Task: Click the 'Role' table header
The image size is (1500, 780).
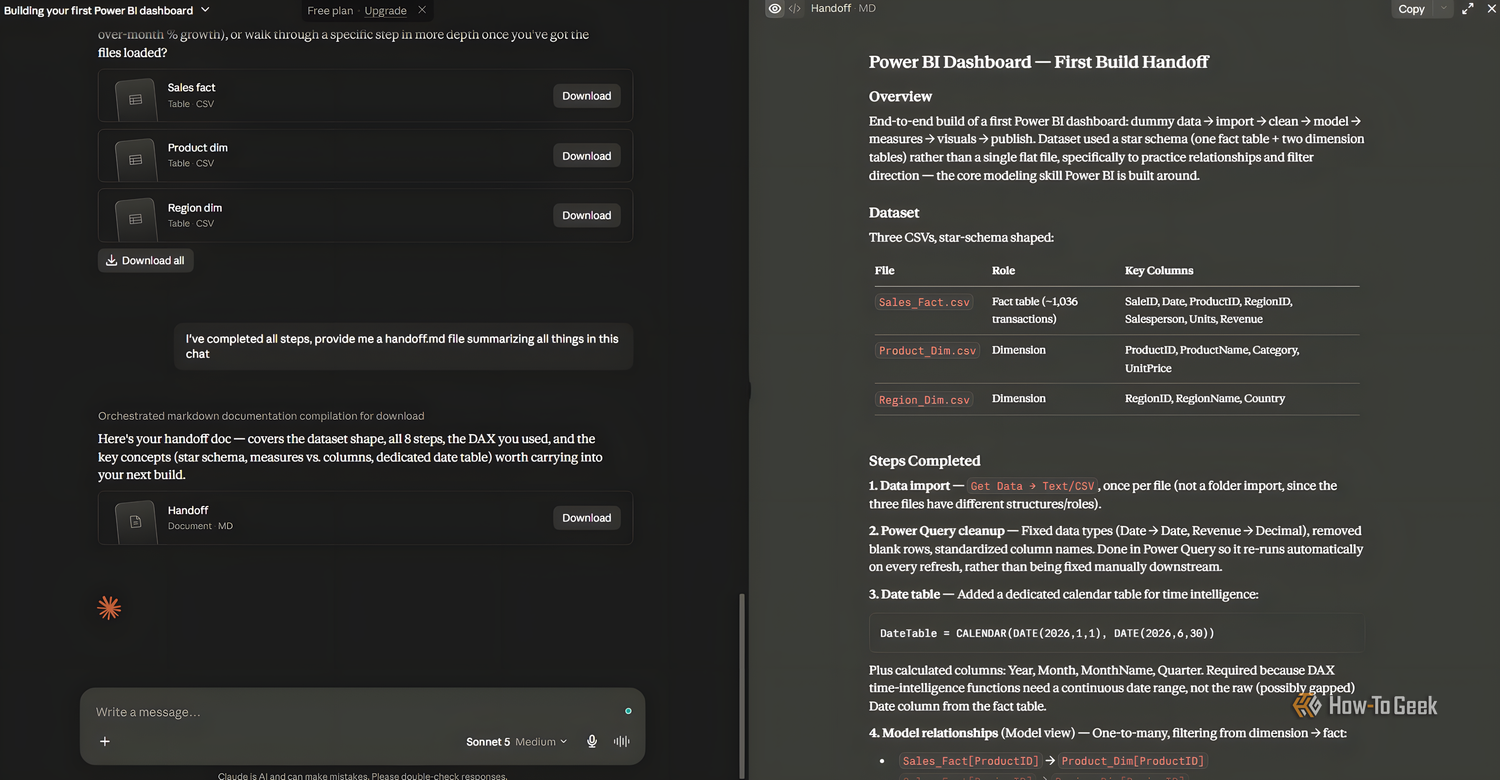Action: (1003, 271)
